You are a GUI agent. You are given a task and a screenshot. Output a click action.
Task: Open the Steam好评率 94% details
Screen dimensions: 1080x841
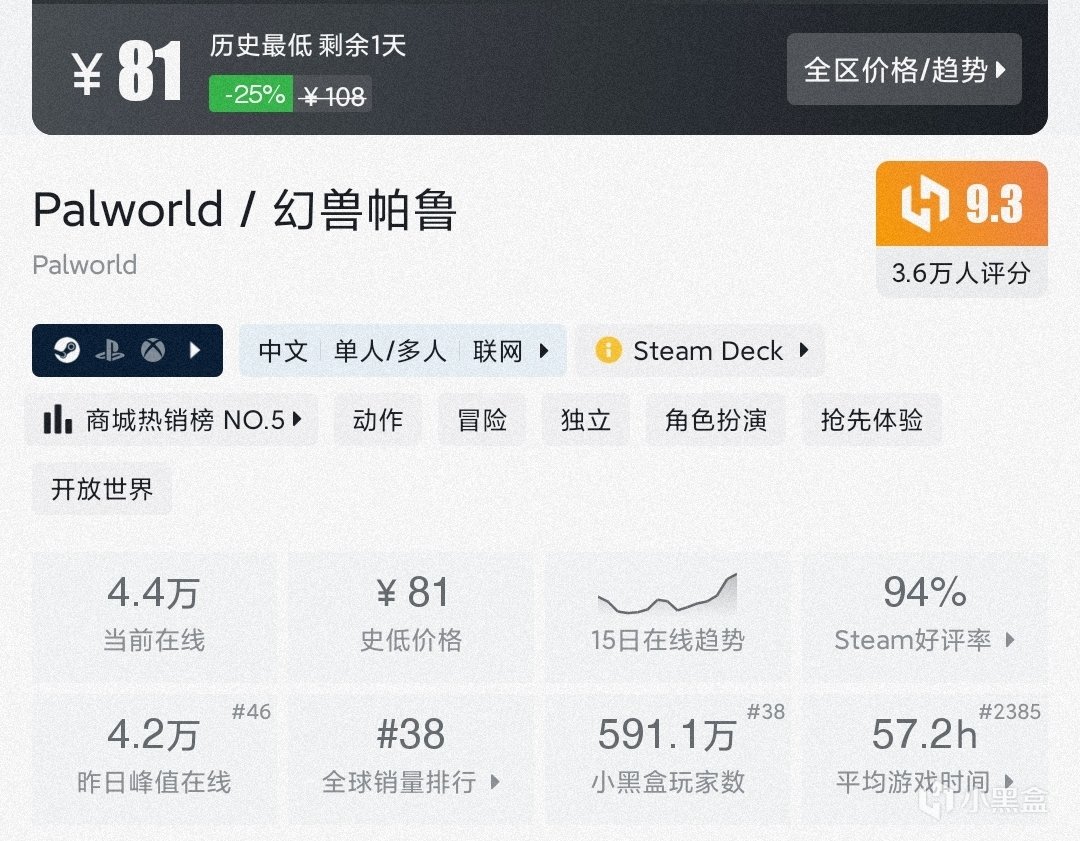pyautogui.click(x=925, y=617)
